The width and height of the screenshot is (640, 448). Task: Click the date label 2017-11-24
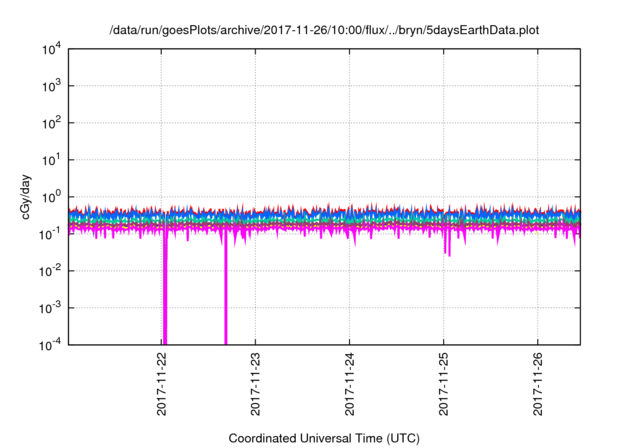349,384
